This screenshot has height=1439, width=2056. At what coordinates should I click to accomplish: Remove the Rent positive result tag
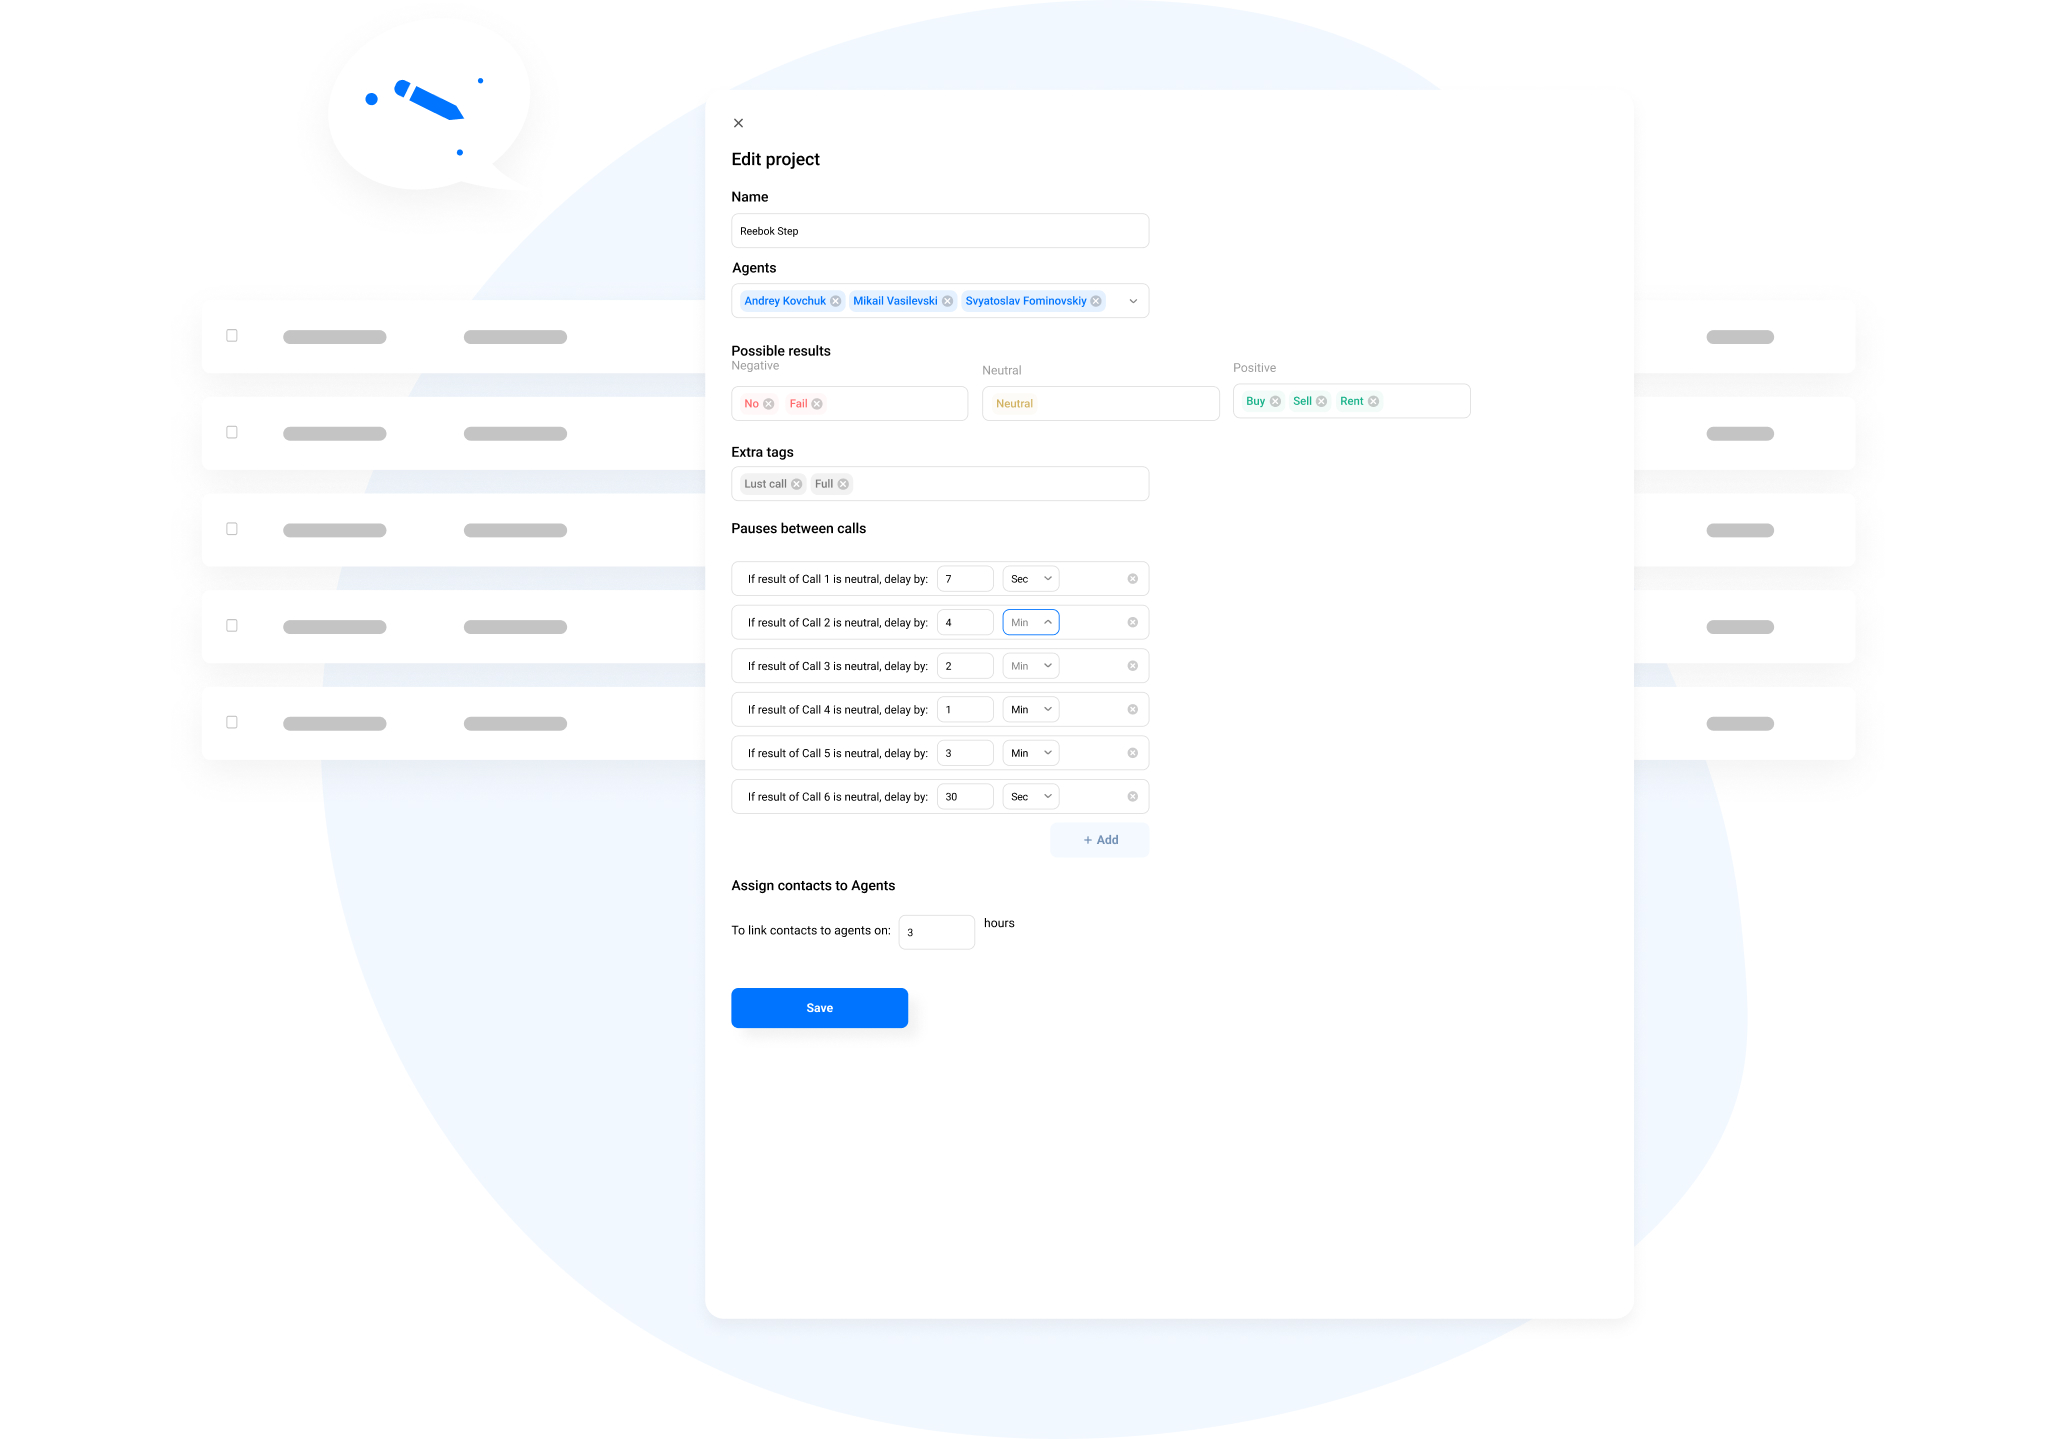1373,401
